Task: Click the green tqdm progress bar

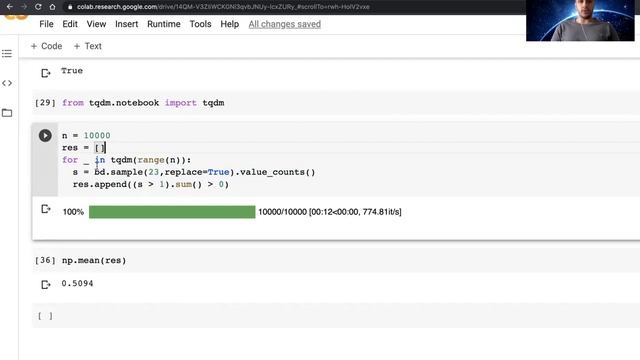Action: tap(172, 212)
